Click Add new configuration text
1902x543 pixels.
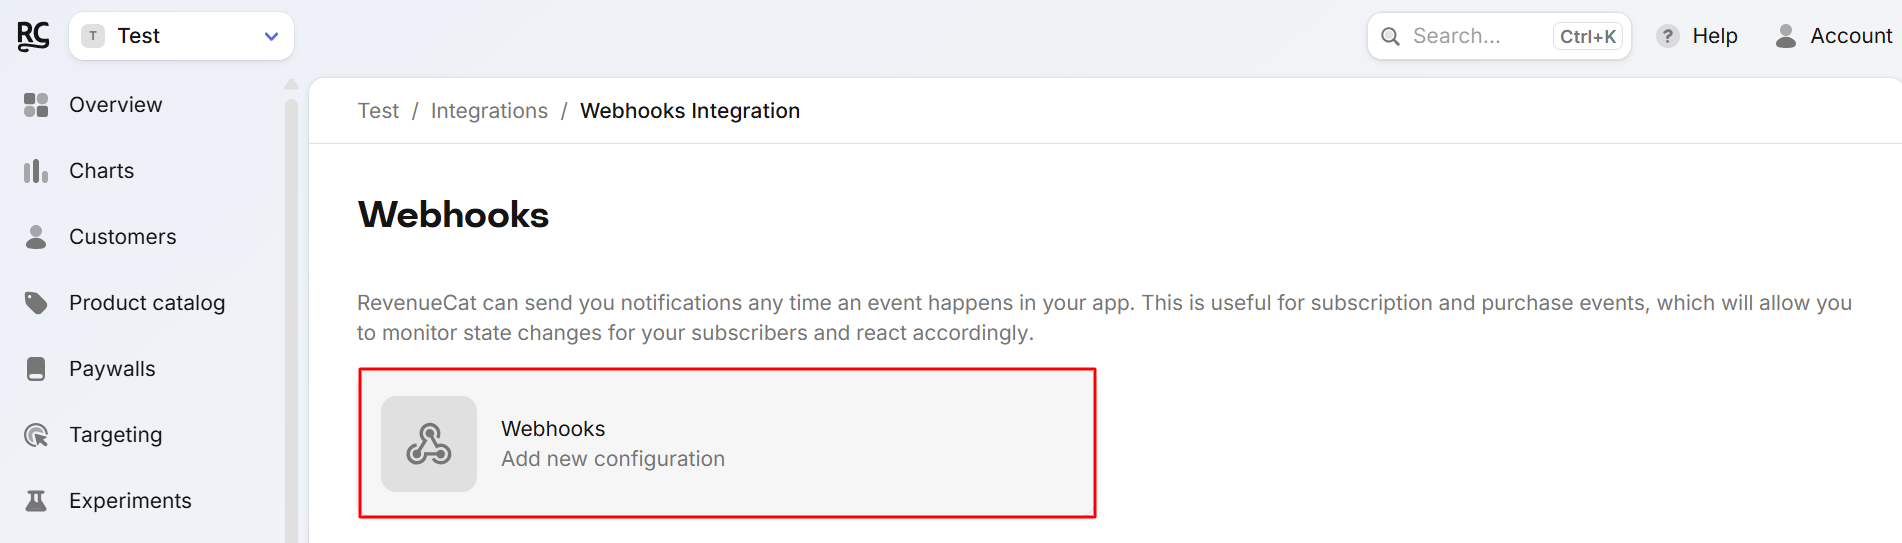click(613, 459)
